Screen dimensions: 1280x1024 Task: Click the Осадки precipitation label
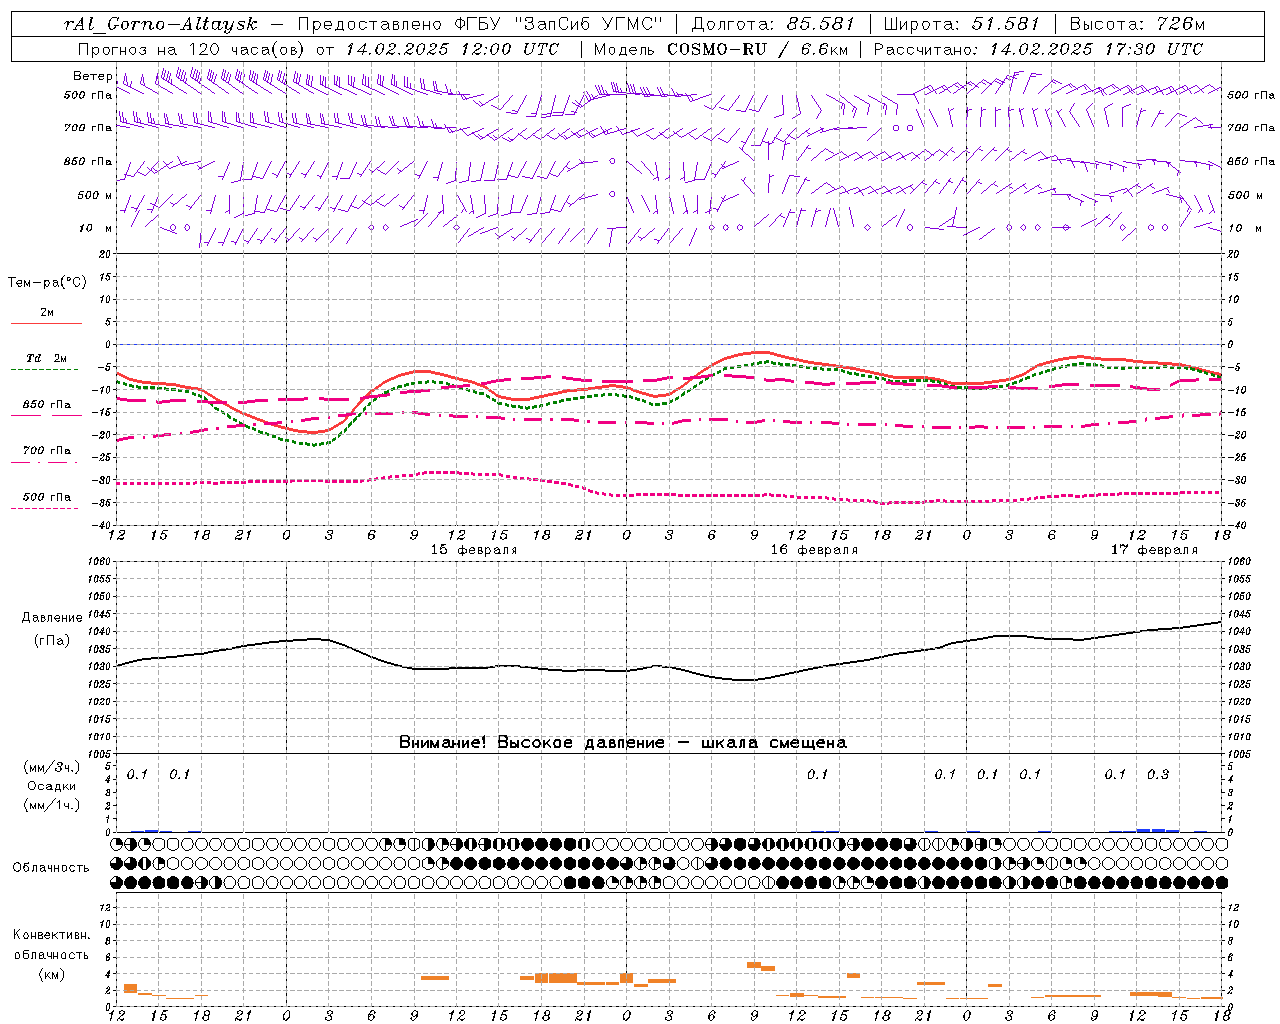click(x=52, y=786)
